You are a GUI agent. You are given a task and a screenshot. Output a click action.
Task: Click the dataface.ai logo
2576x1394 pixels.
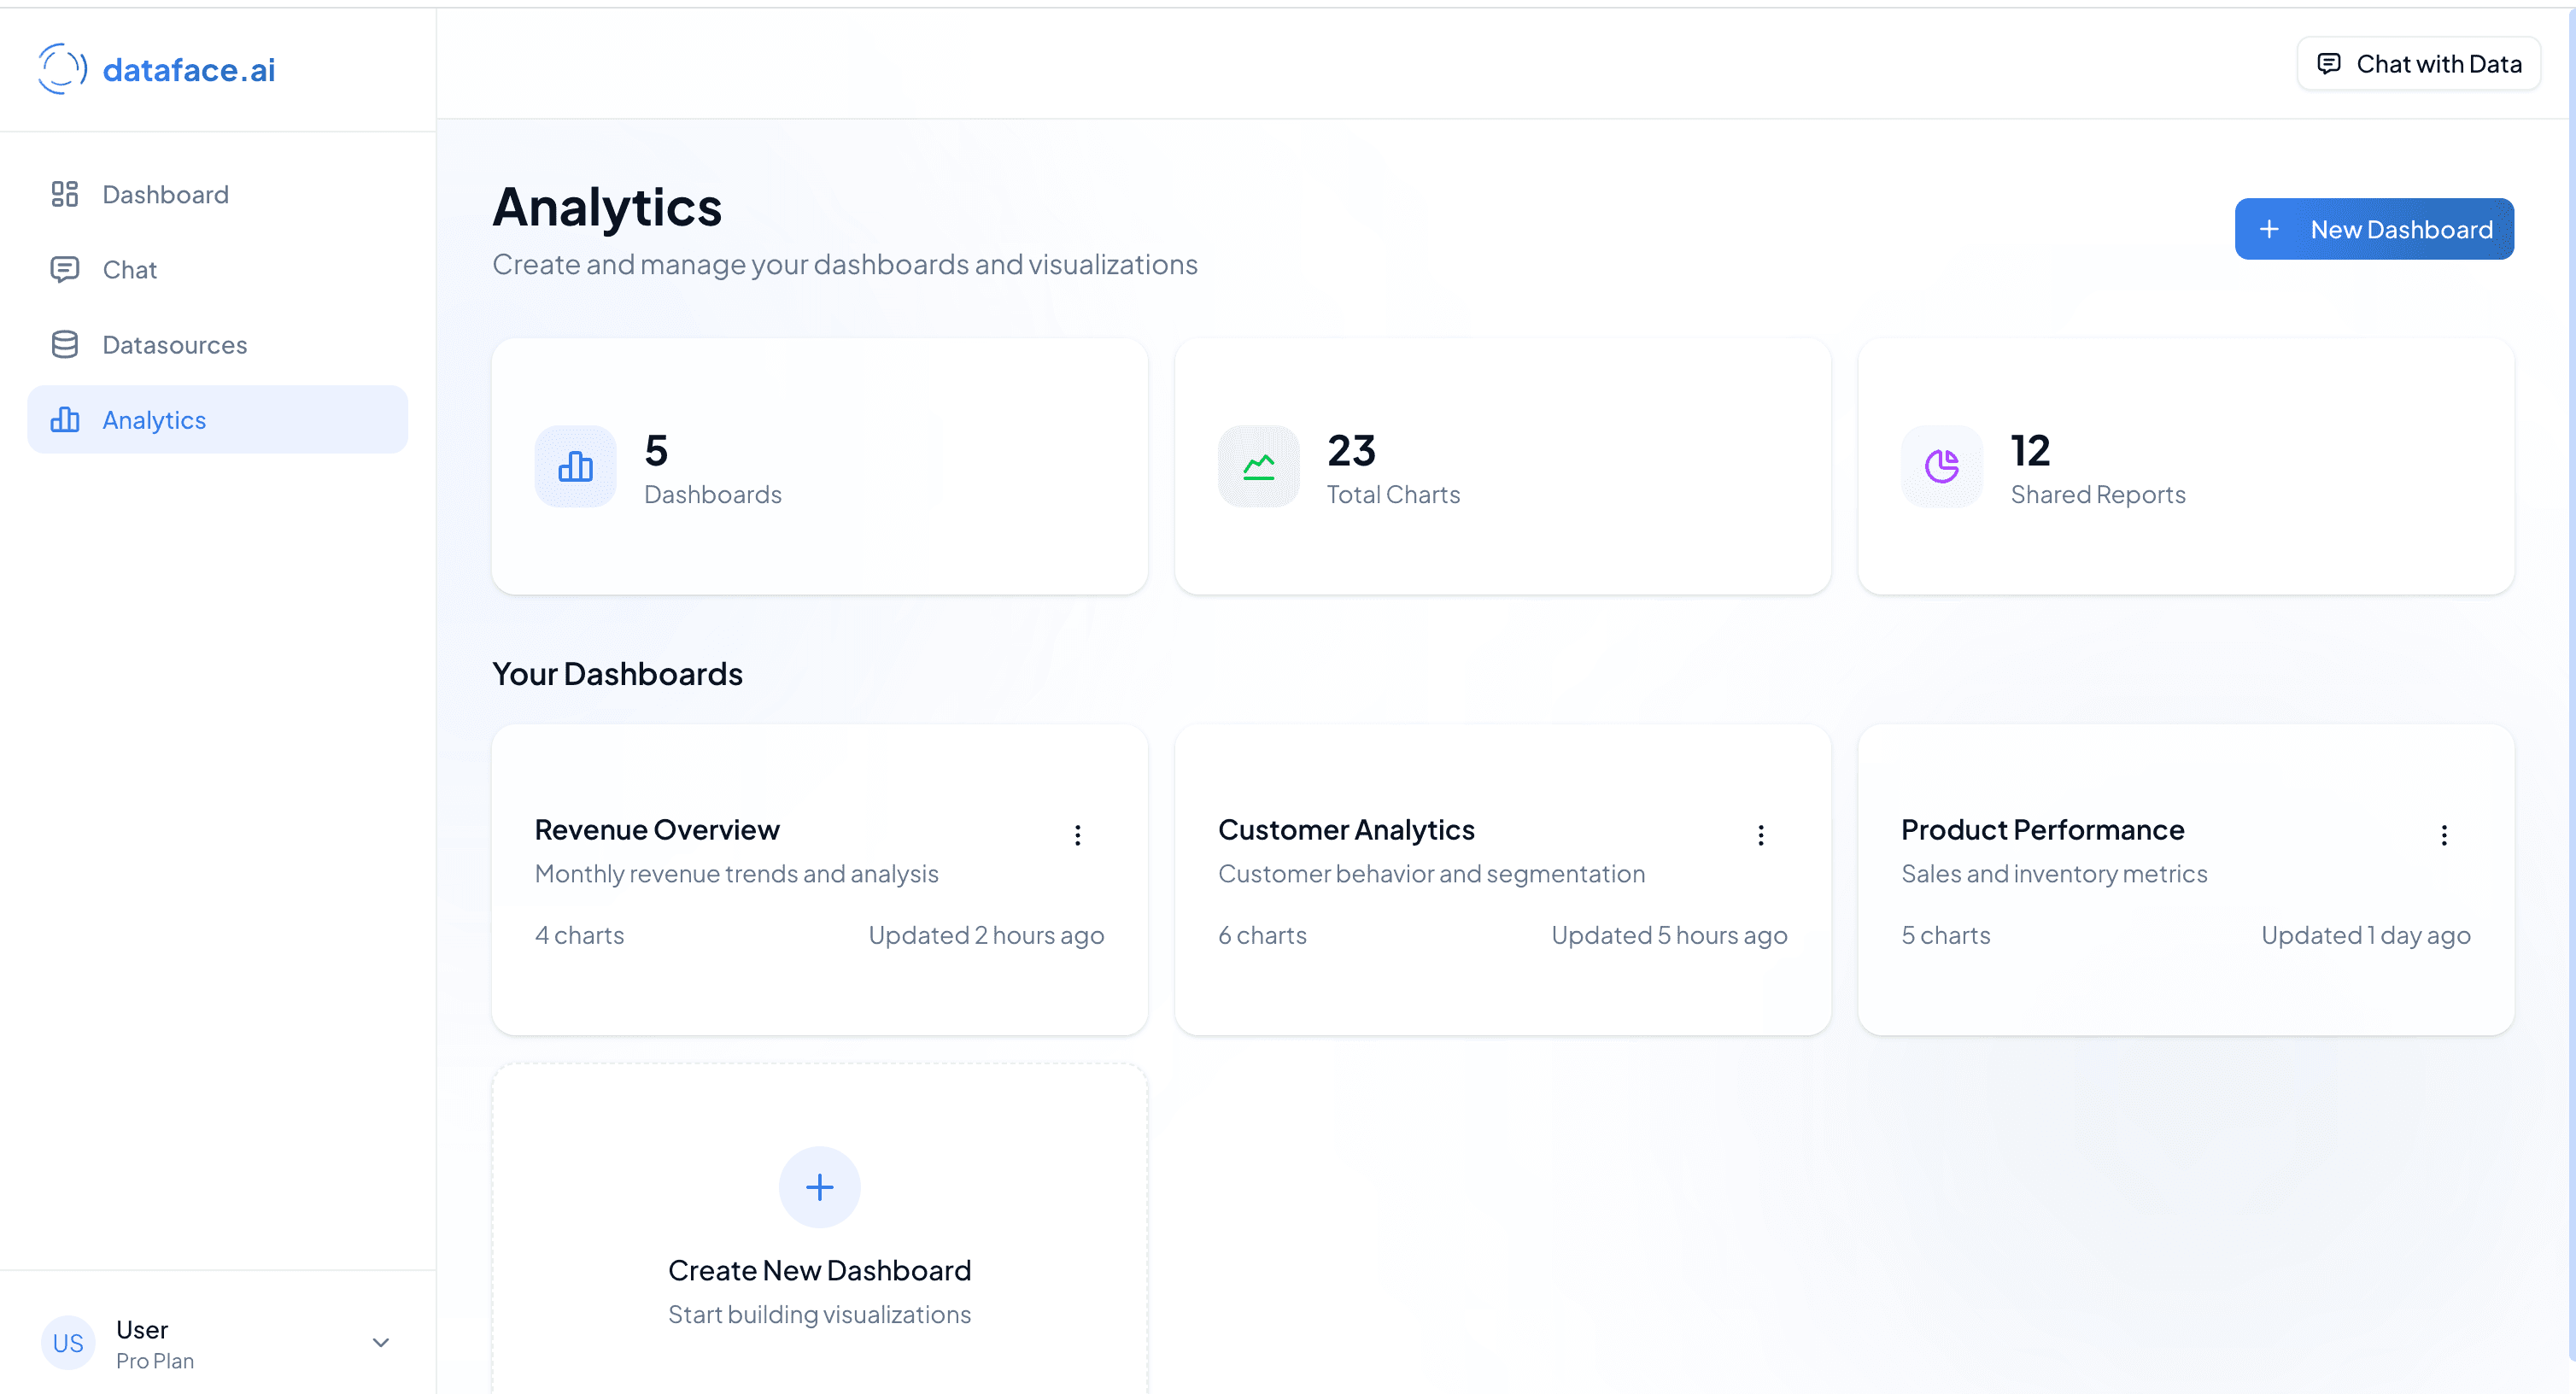[x=156, y=69]
